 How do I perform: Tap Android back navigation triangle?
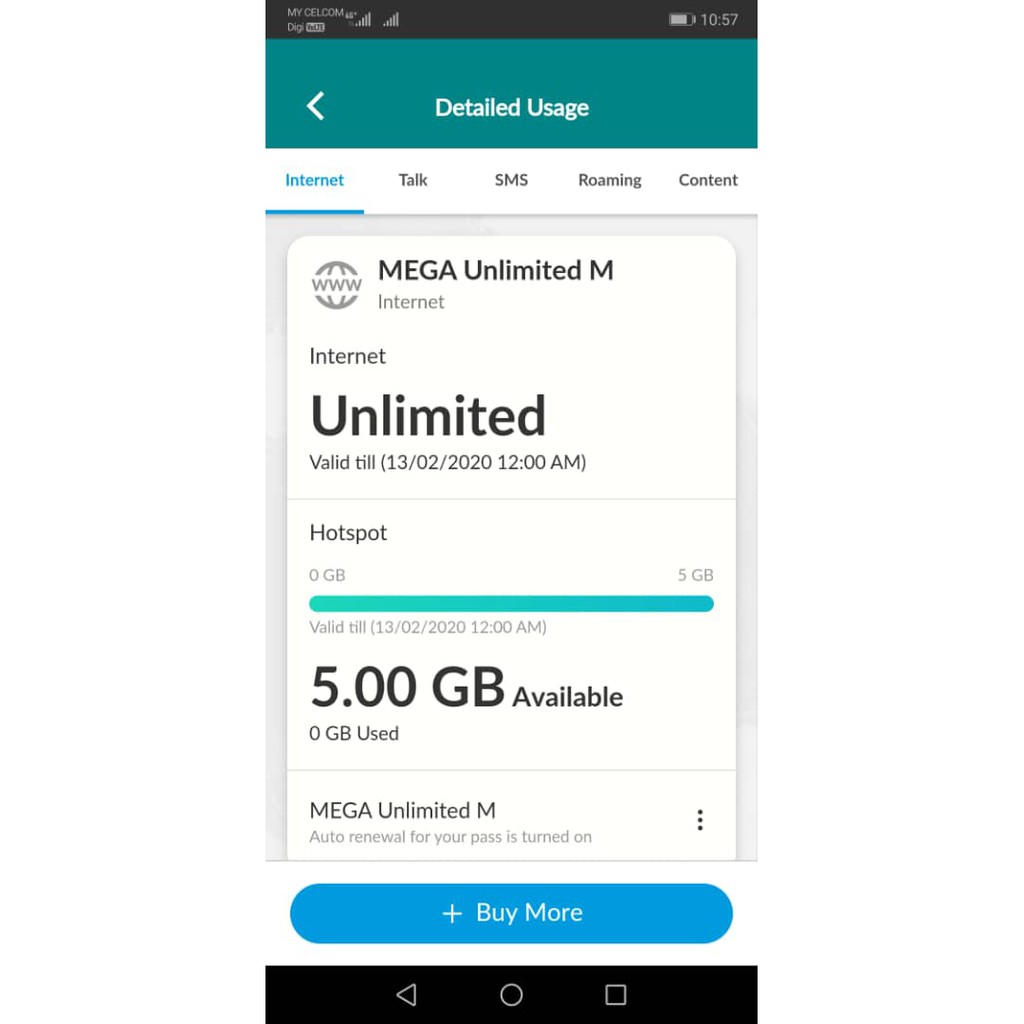click(x=407, y=995)
